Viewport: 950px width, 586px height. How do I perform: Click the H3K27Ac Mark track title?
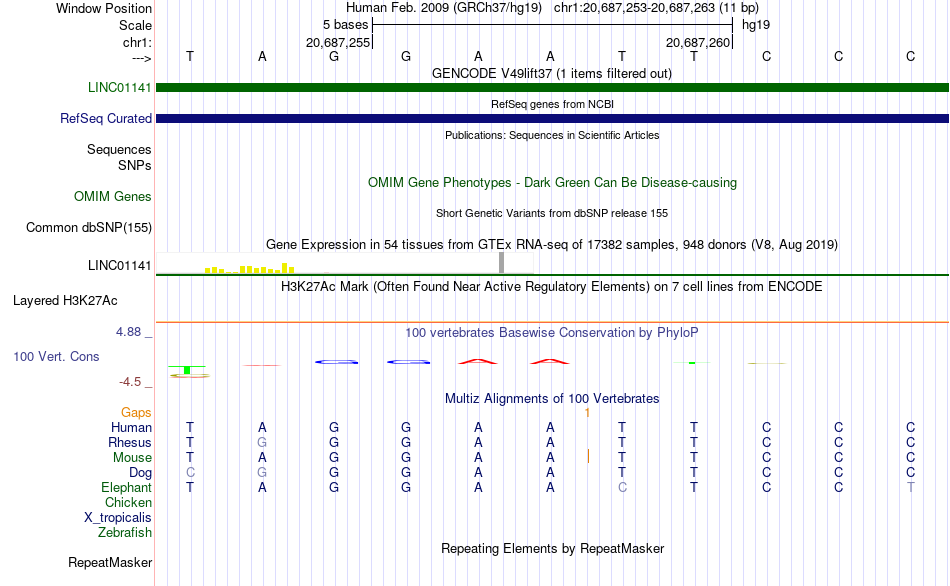(552, 286)
